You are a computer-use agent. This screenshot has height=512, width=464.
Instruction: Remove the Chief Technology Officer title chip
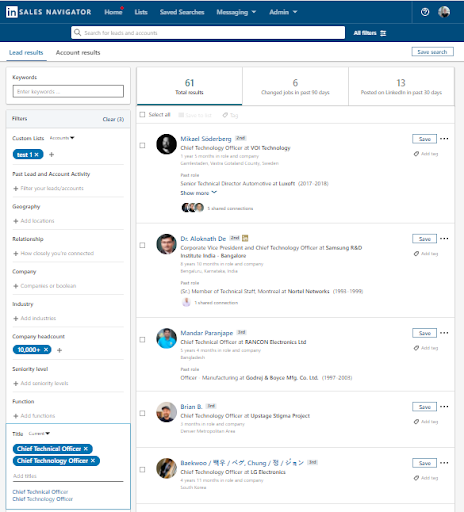[x=93, y=461]
